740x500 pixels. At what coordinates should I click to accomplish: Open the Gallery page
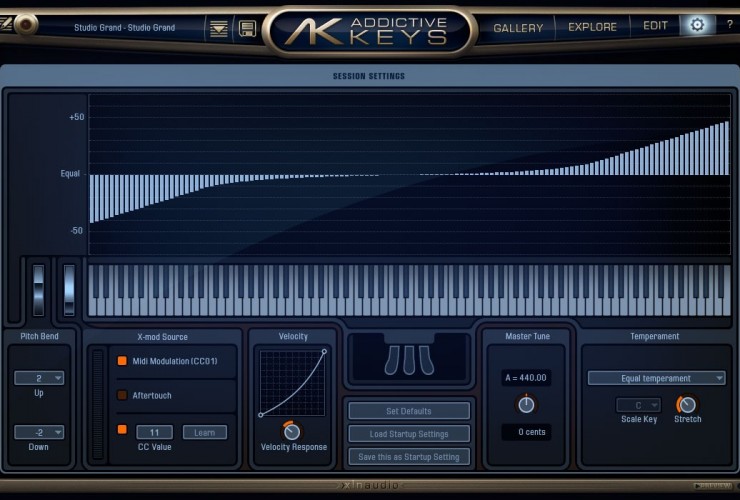518,28
